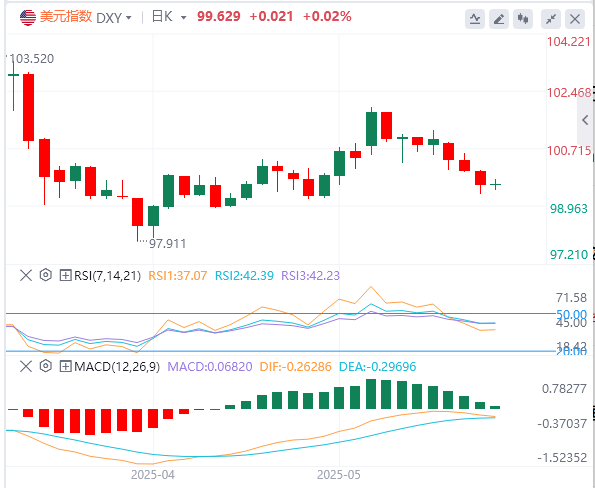Viewport: 595px width, 488px height.
Task: Remove the RSI indicator with X
Action: click(x=26, y=275)
